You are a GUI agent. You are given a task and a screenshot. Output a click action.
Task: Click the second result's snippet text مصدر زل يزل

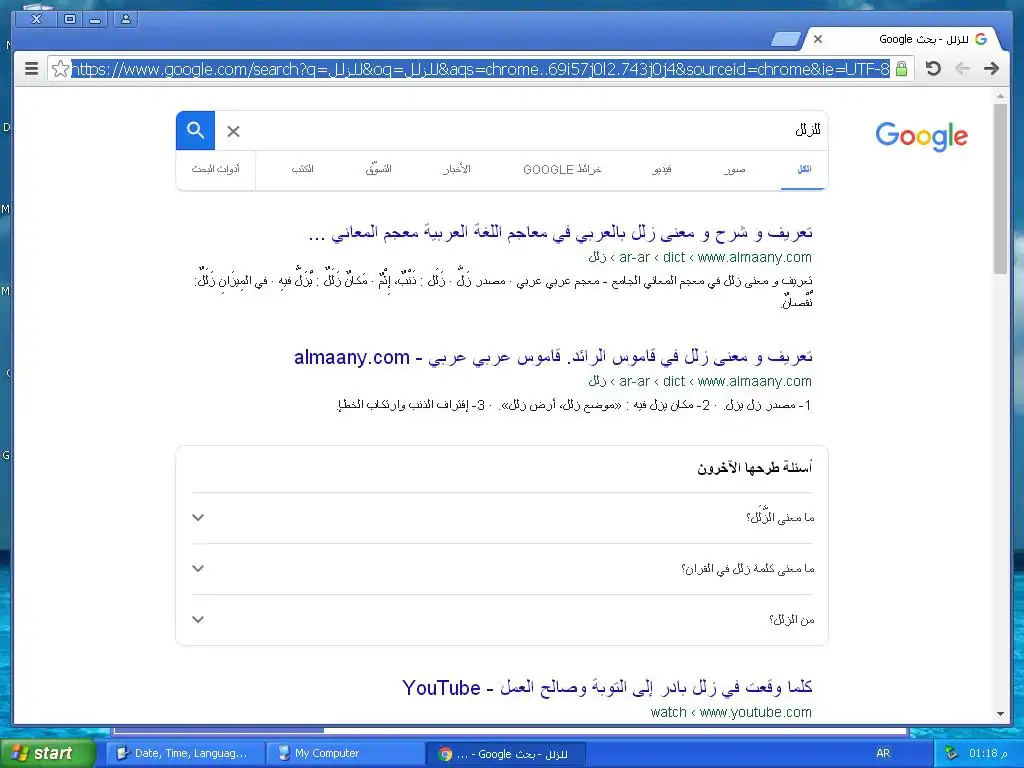point(767,406)
